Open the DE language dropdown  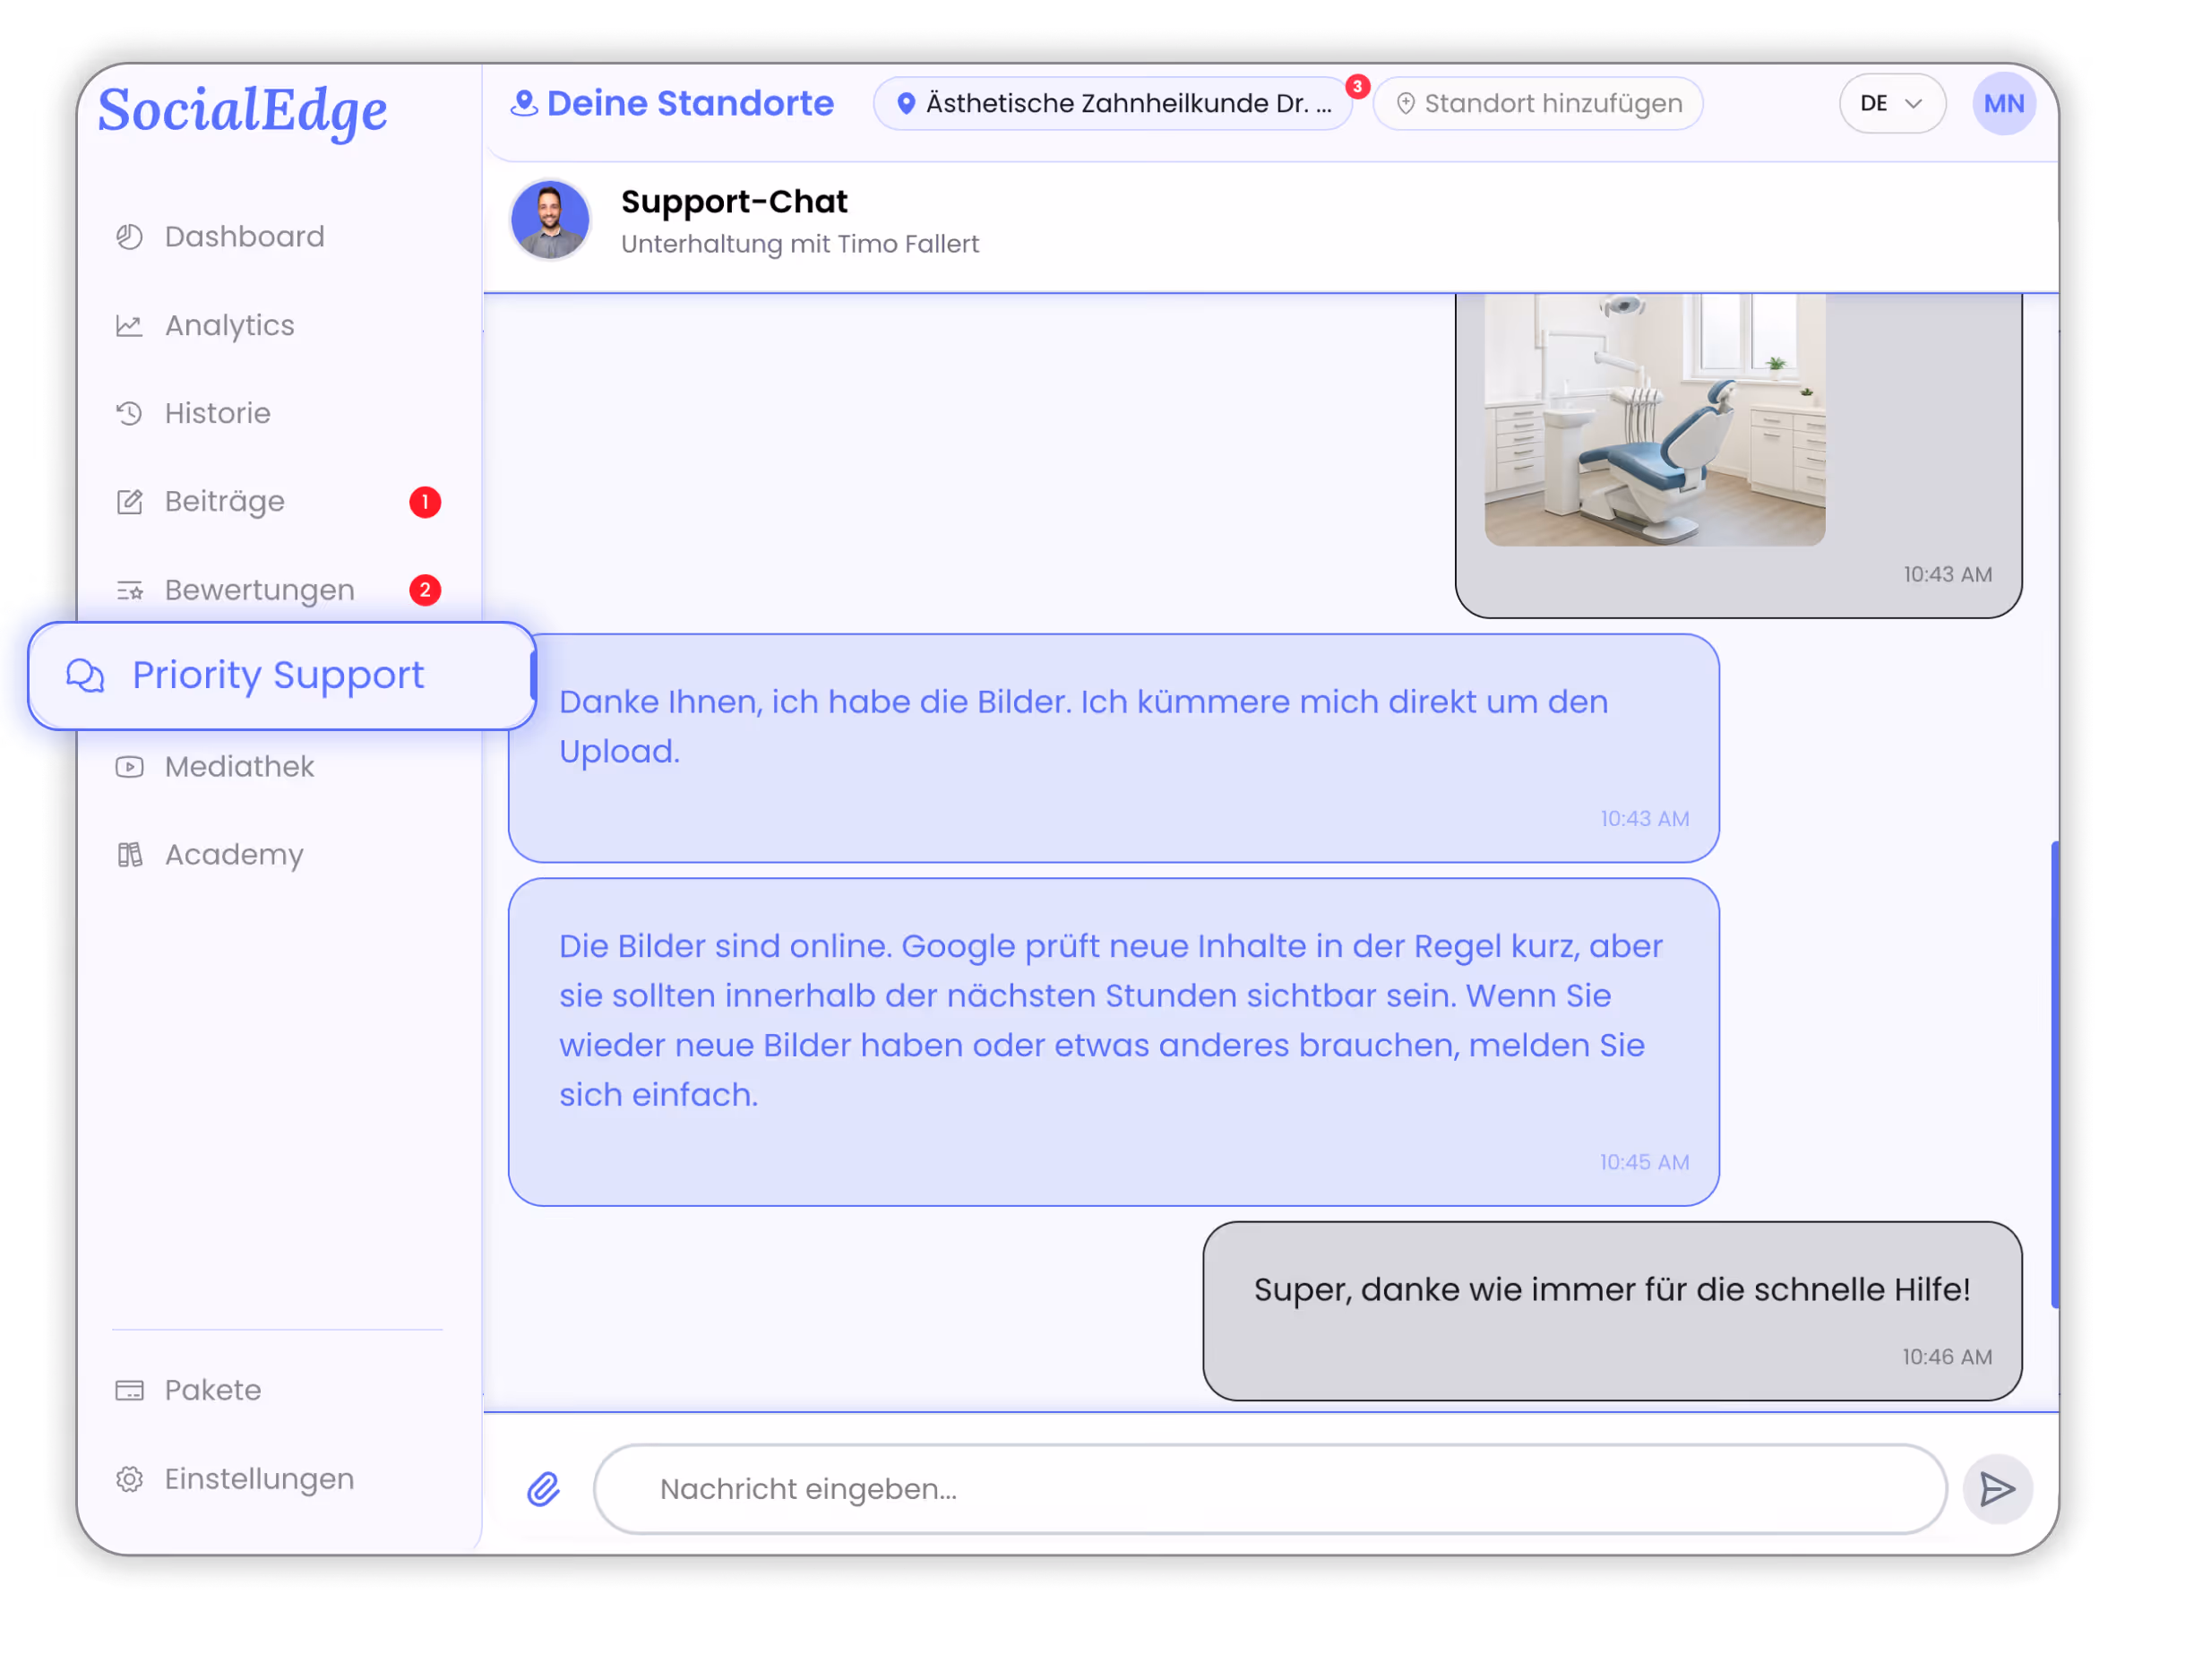coord(1891,103)
